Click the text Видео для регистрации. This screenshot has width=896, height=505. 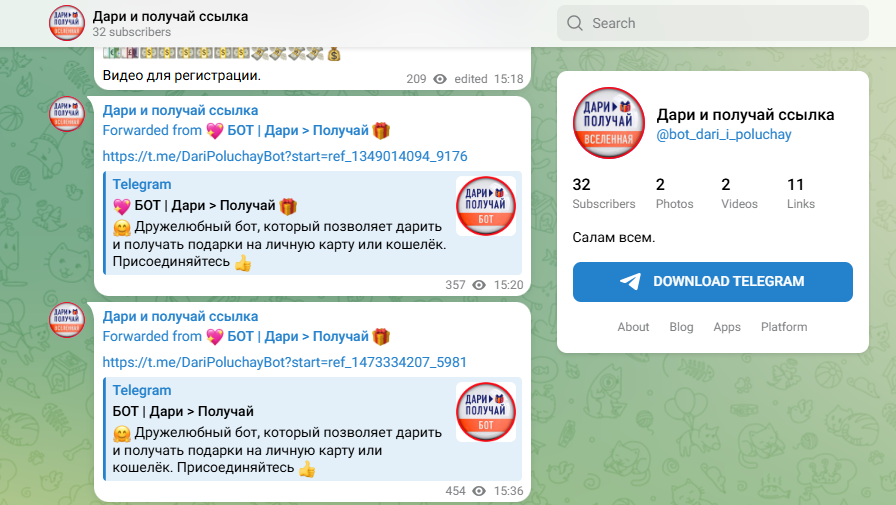coord(182,75)
